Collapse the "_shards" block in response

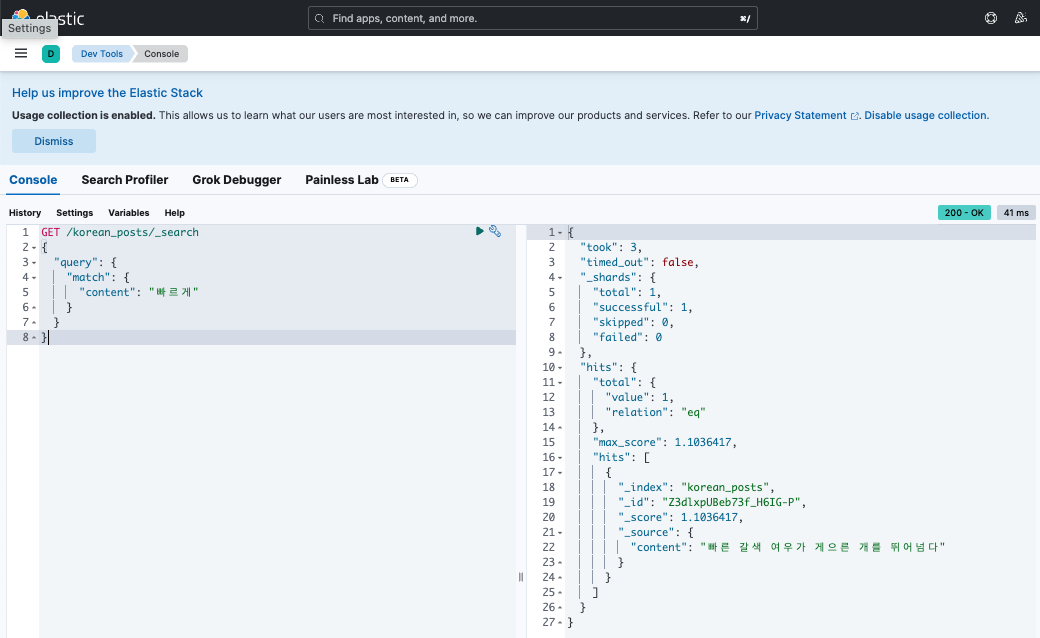[560, 277]
